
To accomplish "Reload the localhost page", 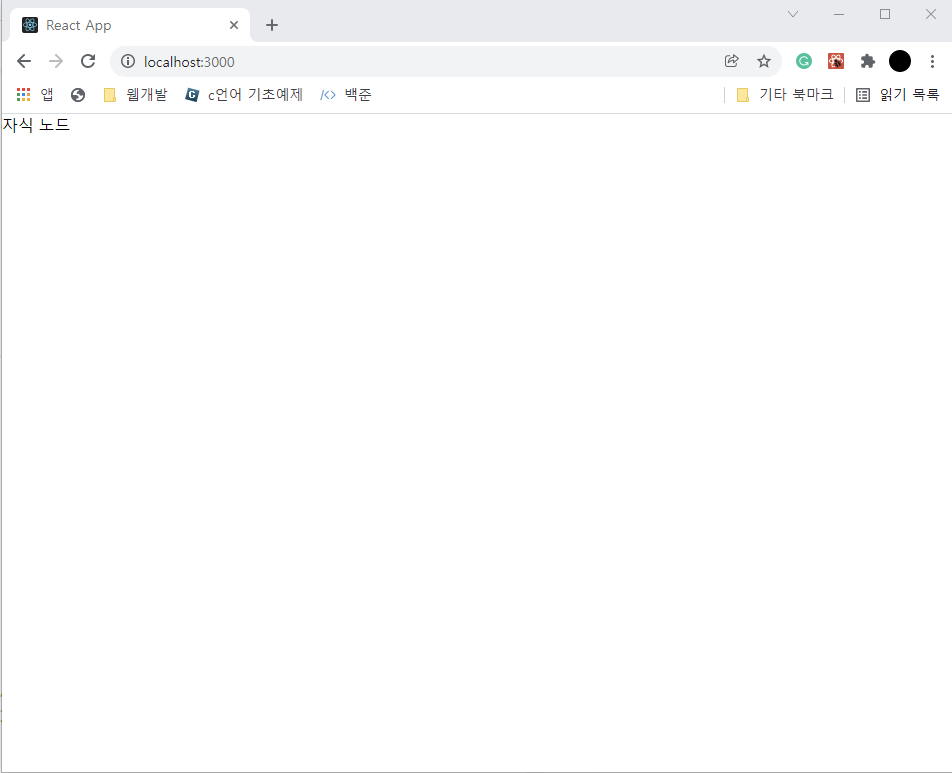I will [89, 61].
